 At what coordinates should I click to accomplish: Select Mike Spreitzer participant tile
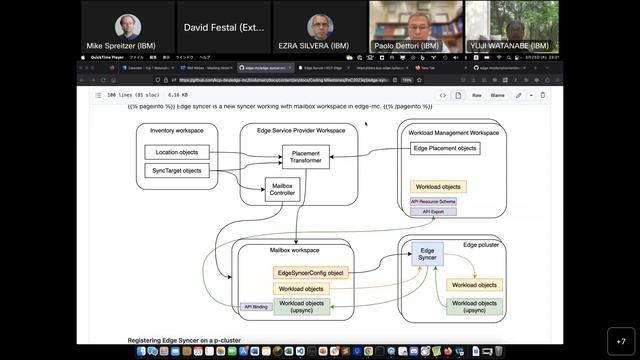coord(128,27)
